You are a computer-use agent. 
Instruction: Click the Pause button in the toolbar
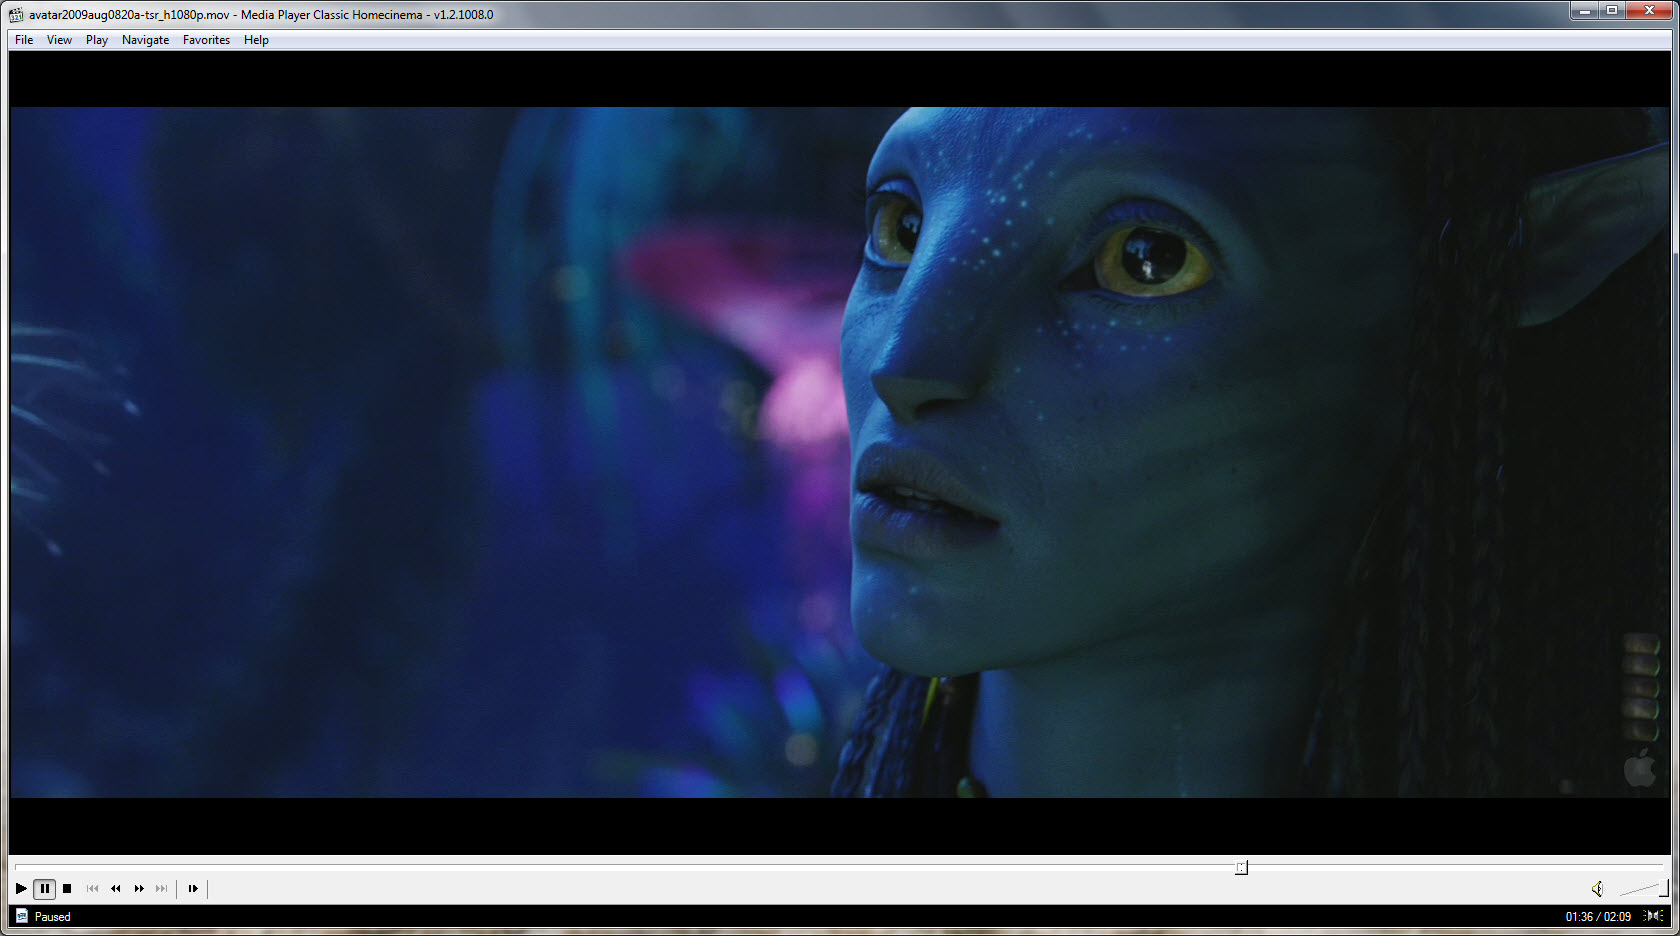44,888
